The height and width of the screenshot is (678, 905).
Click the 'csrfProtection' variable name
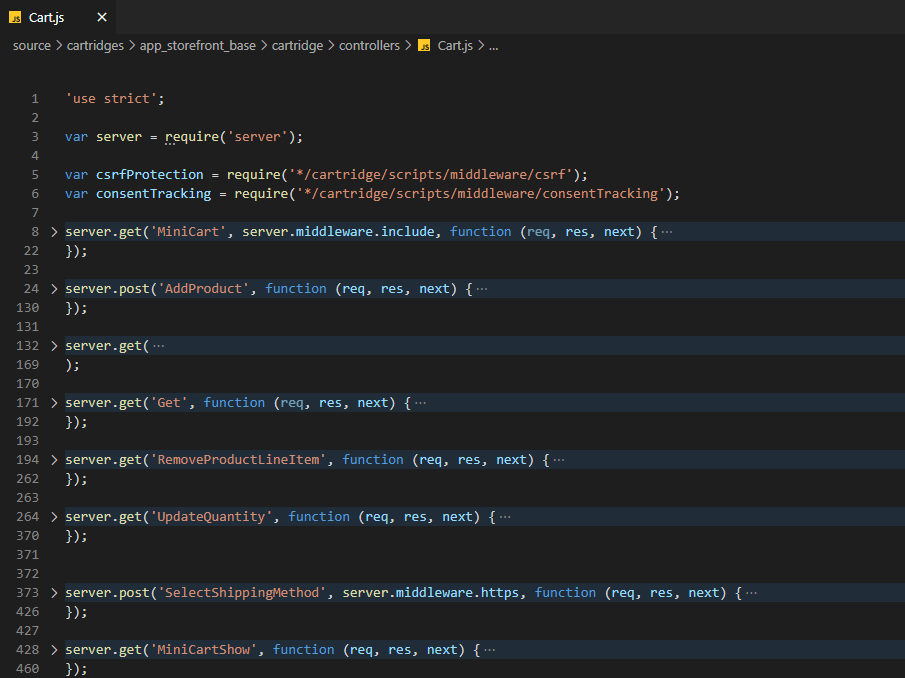point(149,175)
